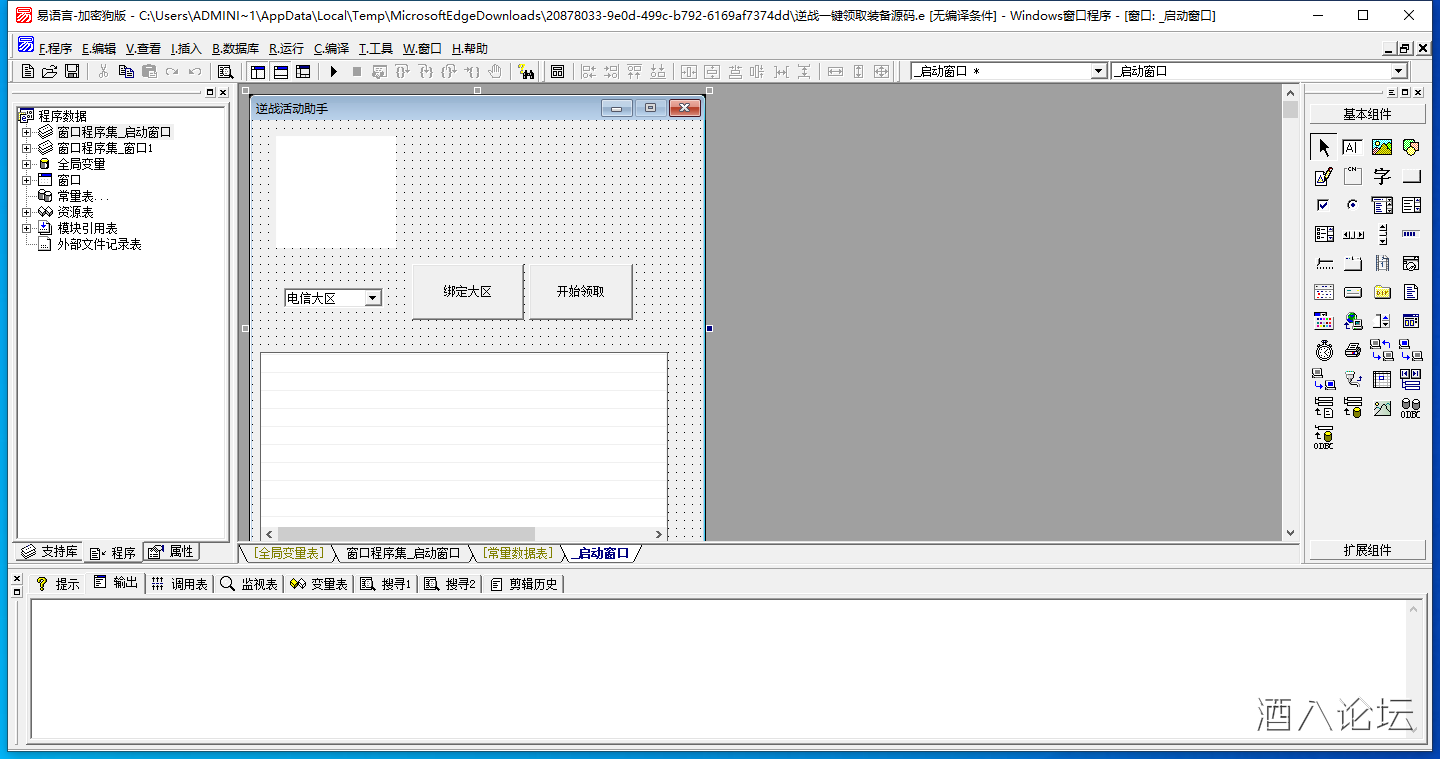Open the right-hand _启动窗口 toolbar dropdown
This screenshot has height=759, width=1440.
tap(1399, 71)
